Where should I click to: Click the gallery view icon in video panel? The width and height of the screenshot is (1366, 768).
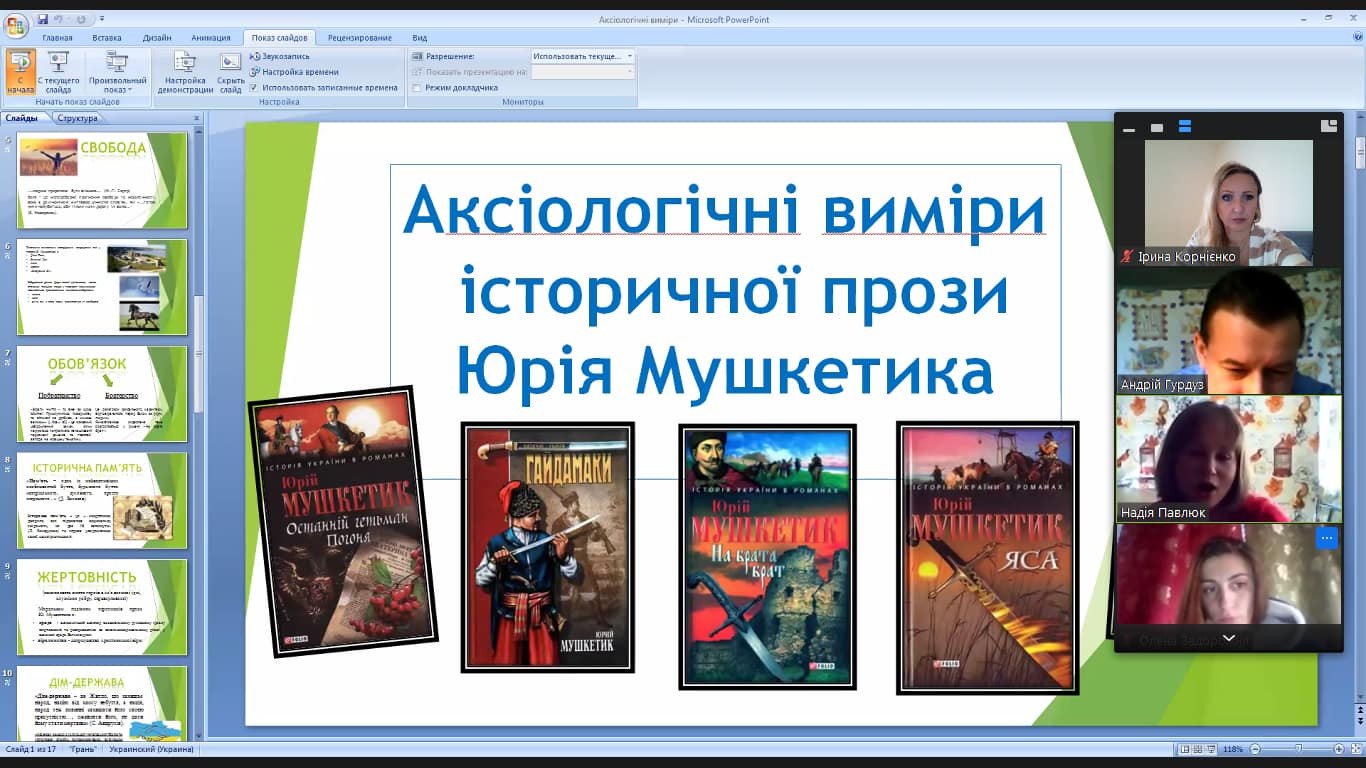point(1328,126)
